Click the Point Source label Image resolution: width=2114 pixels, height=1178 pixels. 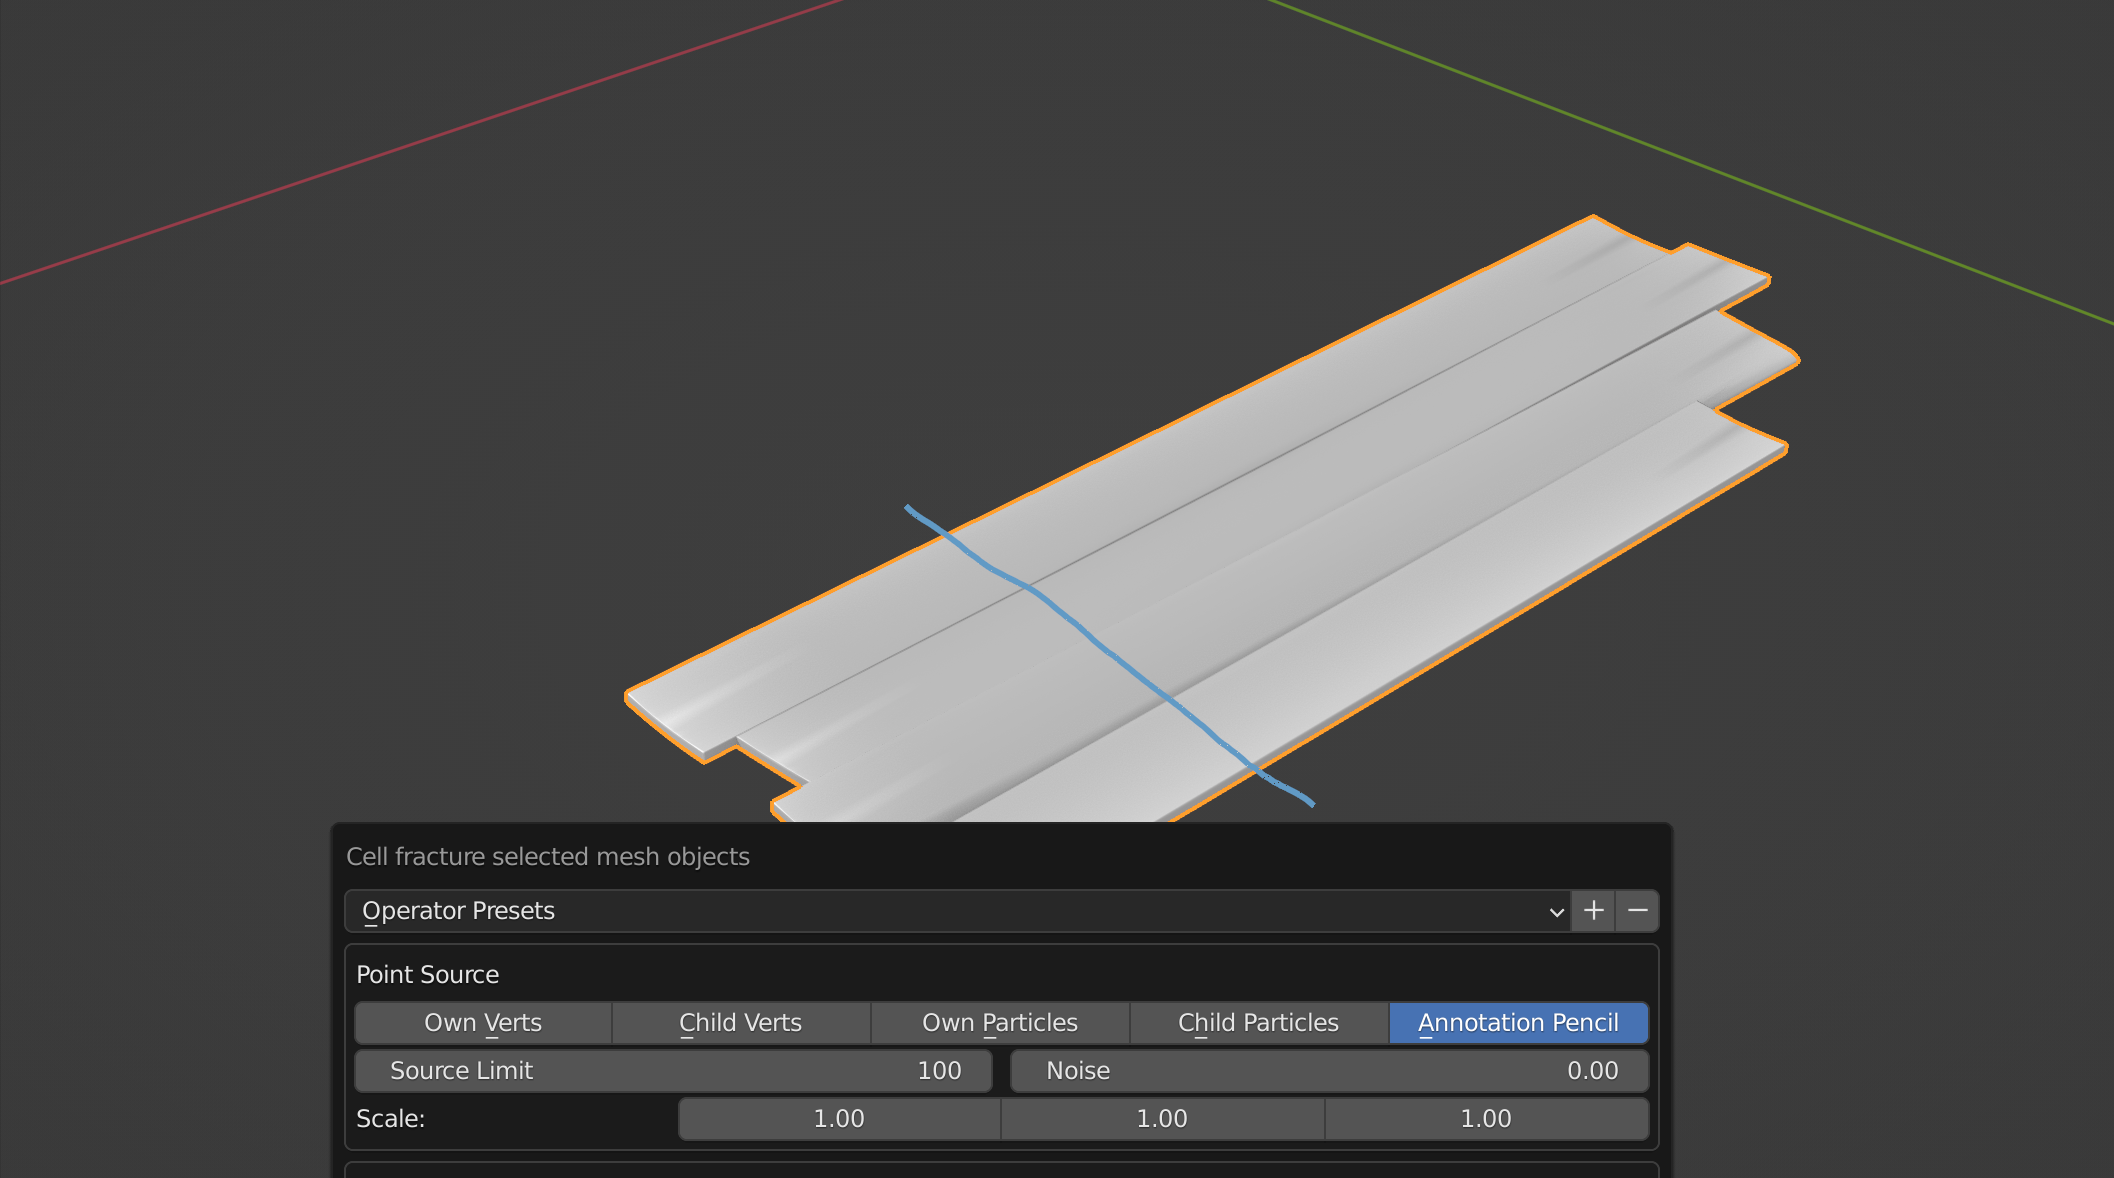(x=427, y=975)
